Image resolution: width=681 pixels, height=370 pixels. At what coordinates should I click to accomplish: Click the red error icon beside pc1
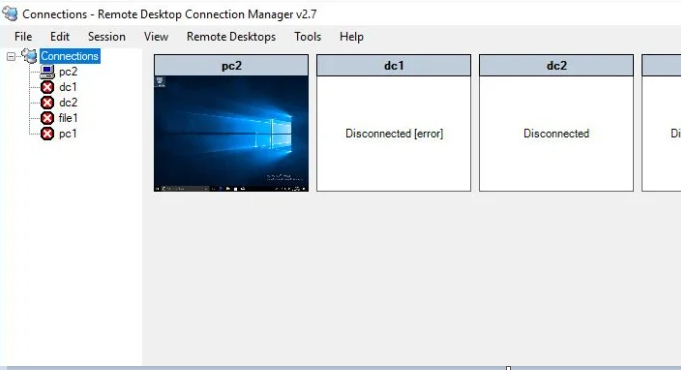(x=47, y=133)
